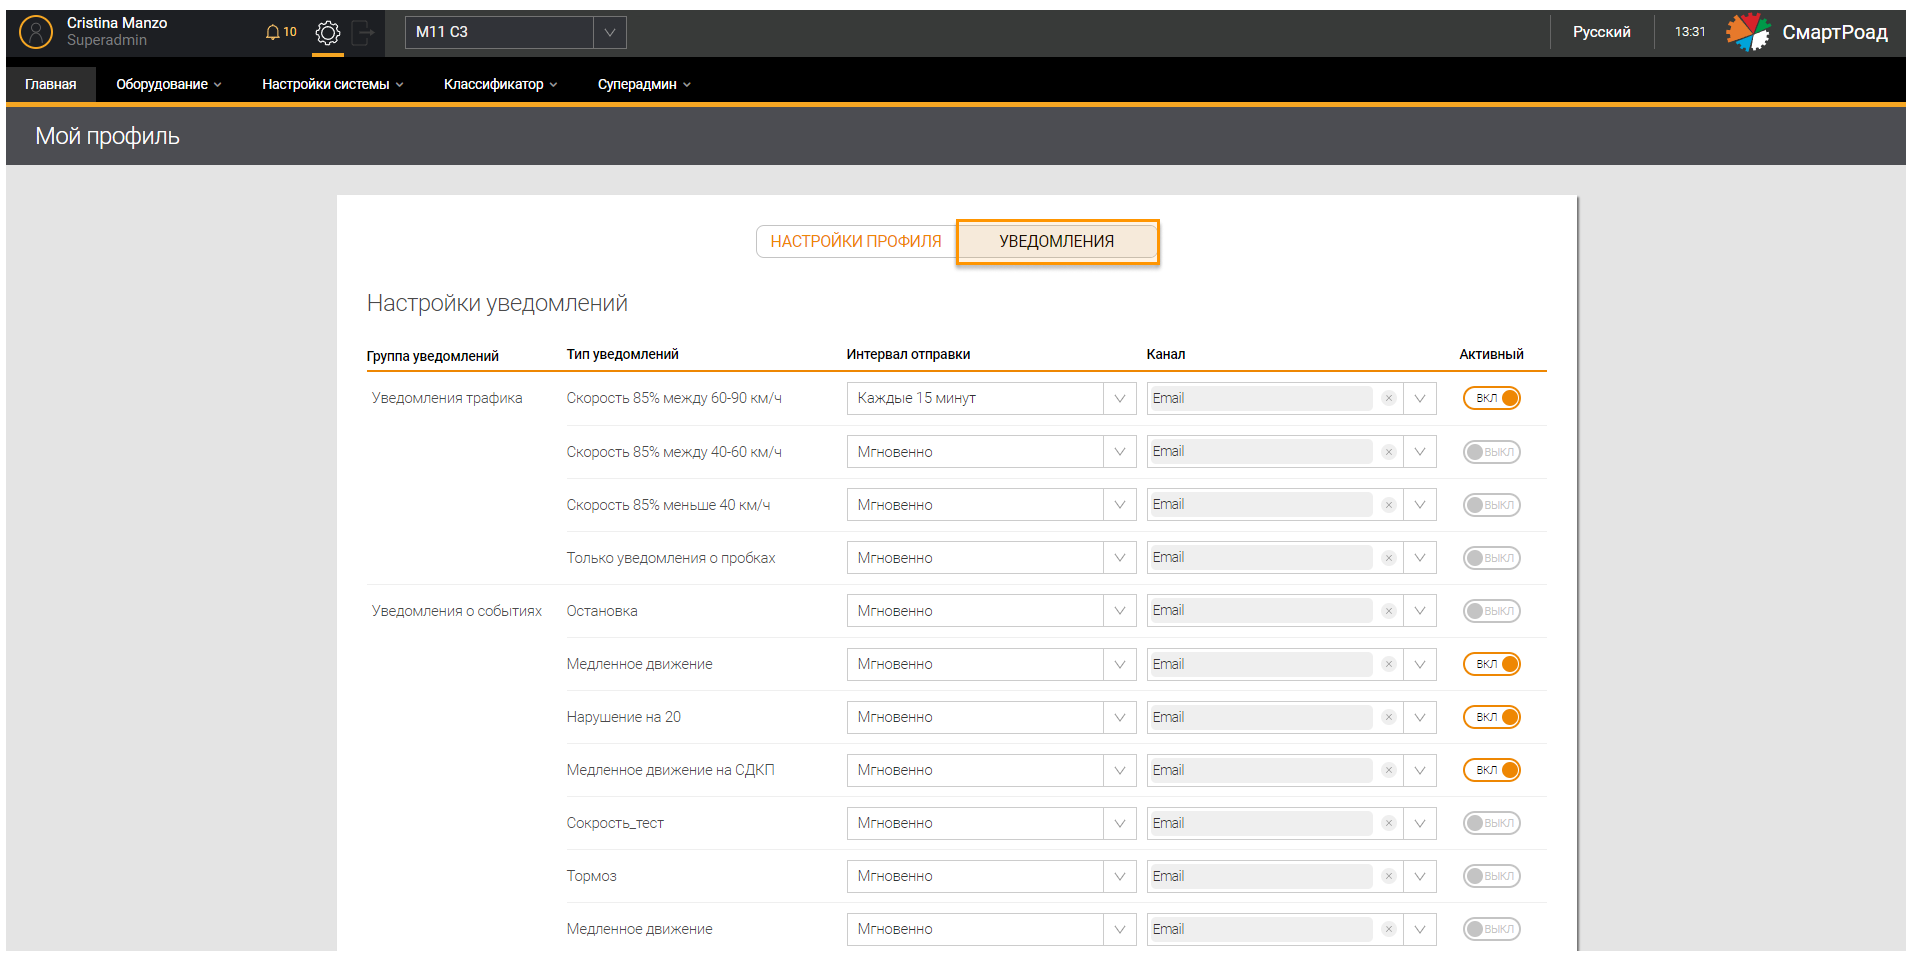Clear Email channel for Только уведомления о пробках
1911x961 pixels.
(1388, 558)
